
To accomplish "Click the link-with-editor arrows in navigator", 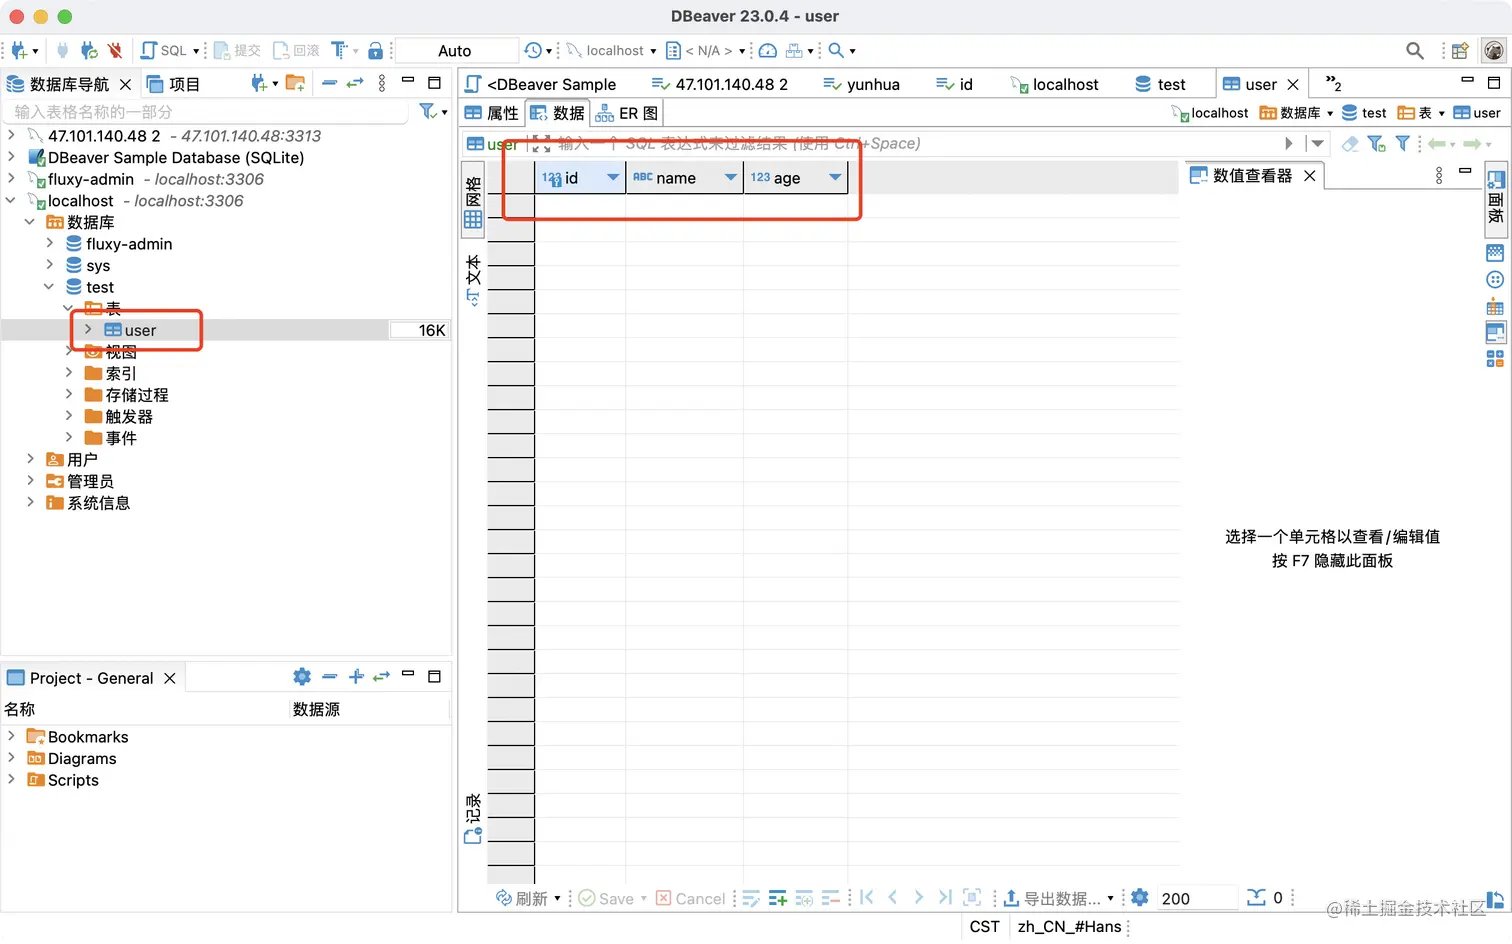I will pyautogui.click(x=355, y=83).
